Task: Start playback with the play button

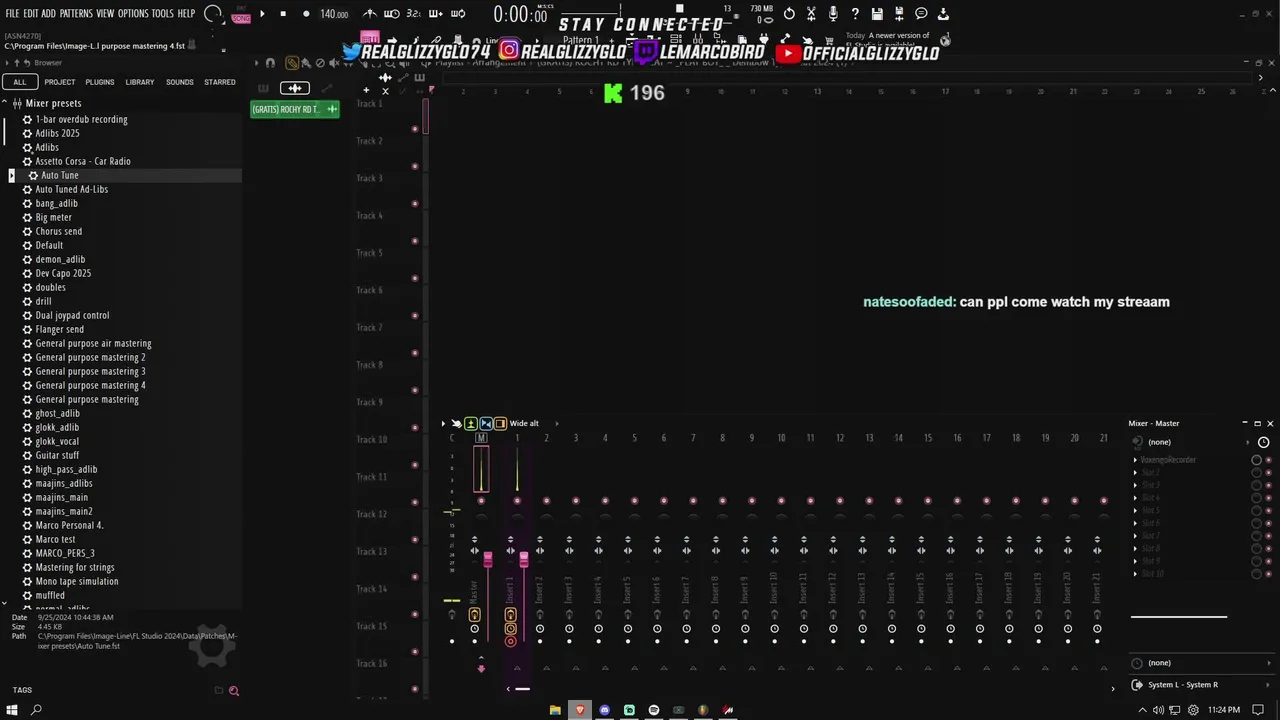Action: pyautogui.click(x=262, y=14)
